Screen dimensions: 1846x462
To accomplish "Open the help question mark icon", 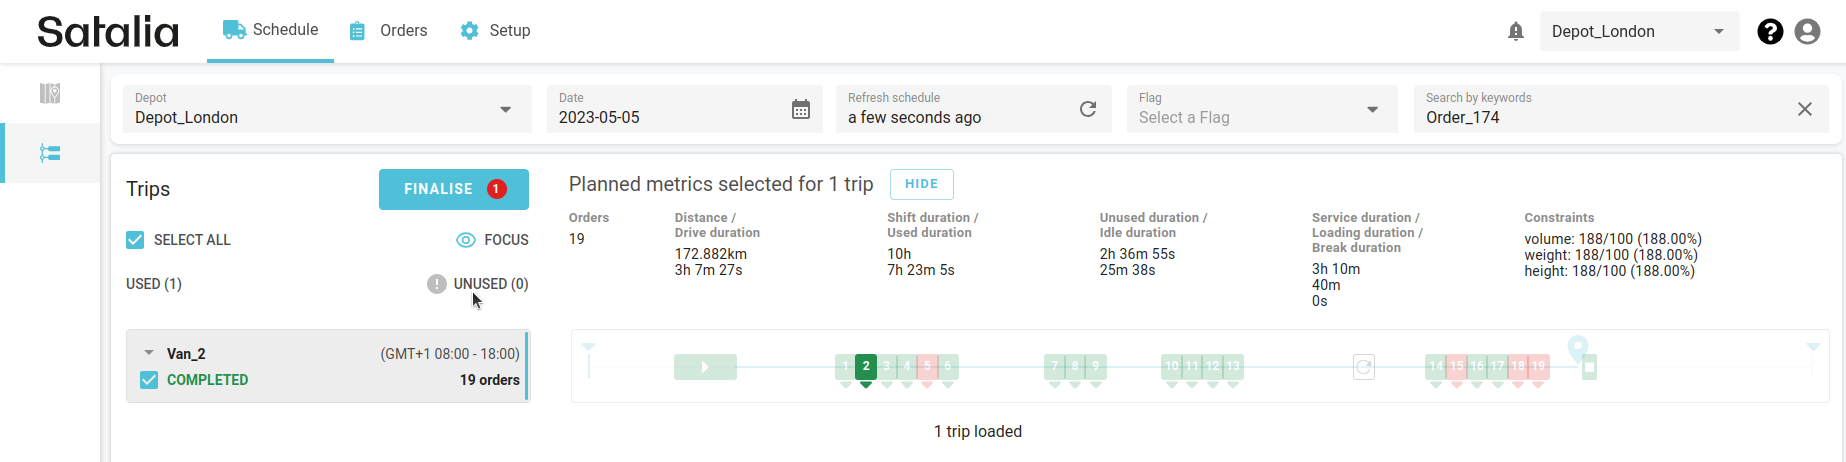I will point(1770,31).
